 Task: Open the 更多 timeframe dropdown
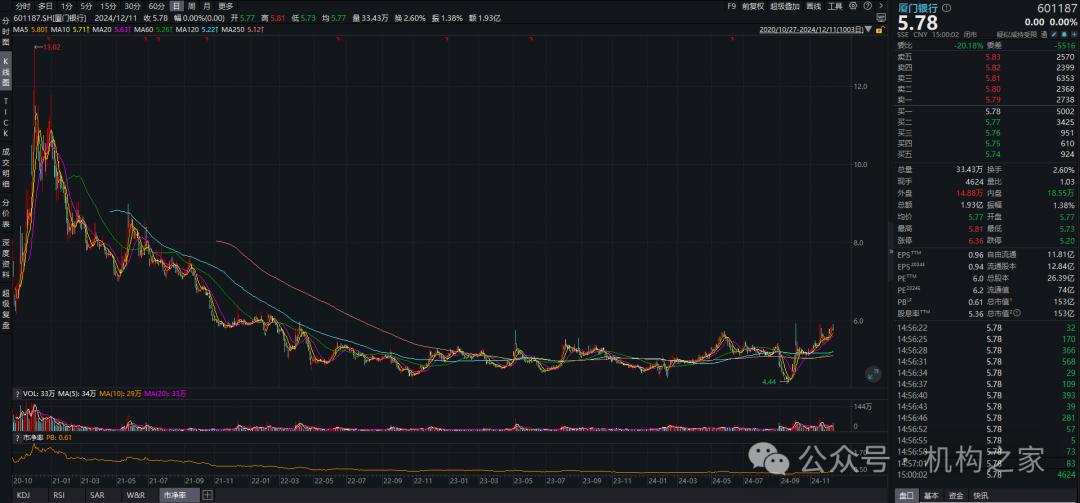(x=226, y=6)
